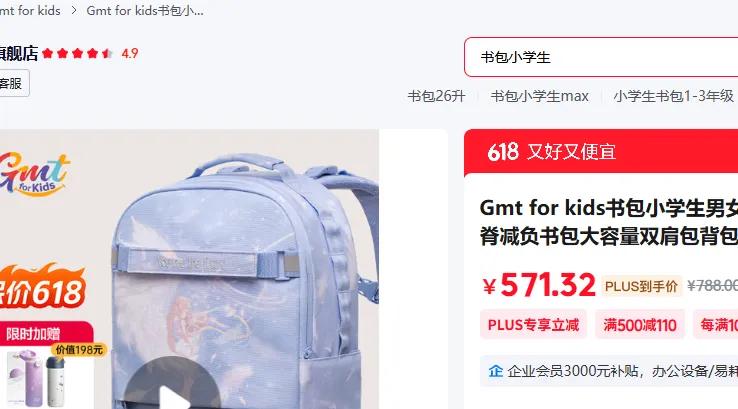
Task: Click the 限时加赠 gift bottles thumbnail
Action: pos(47,365)
